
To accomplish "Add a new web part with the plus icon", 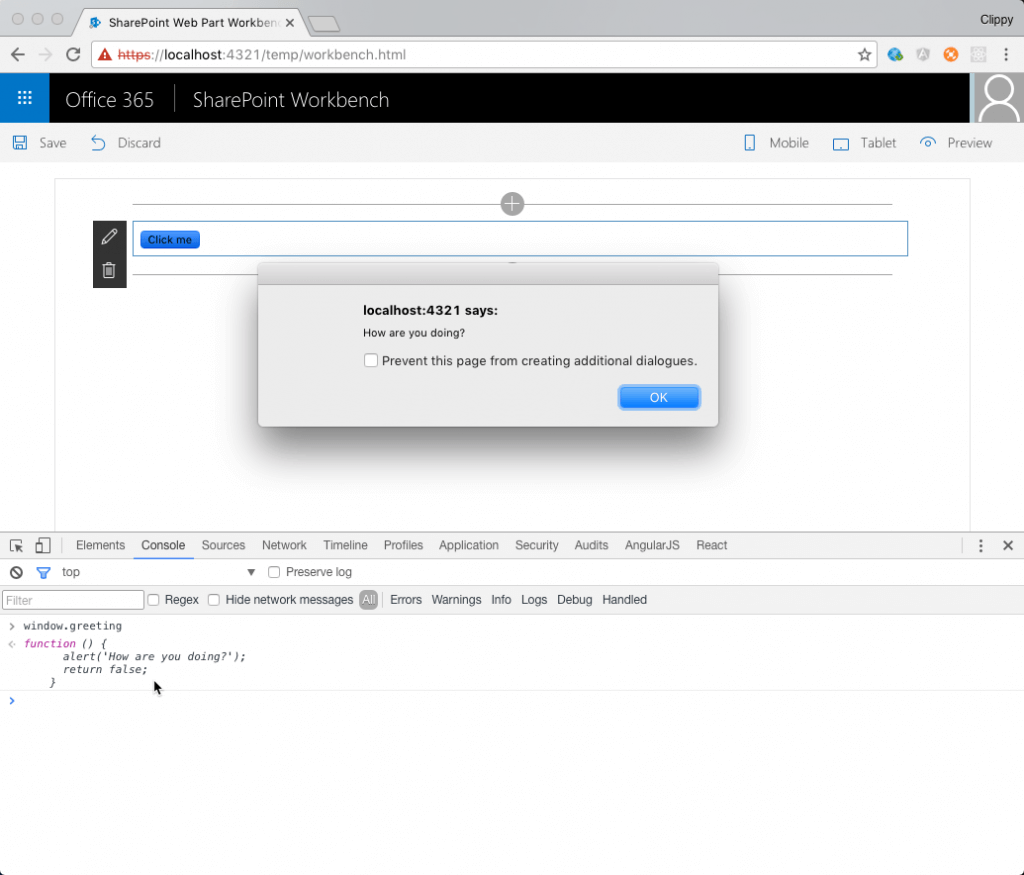I will click(x=512, y=204).
